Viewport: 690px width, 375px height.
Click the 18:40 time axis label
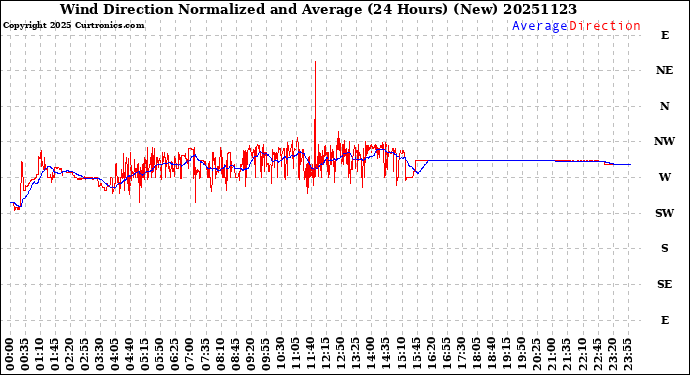[492, 354]
